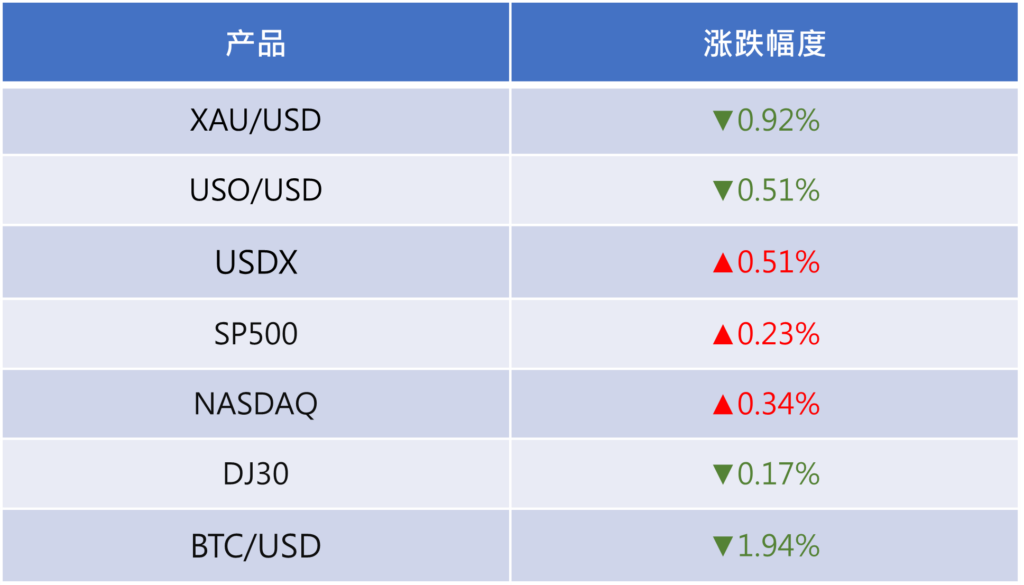This screenshot has width=1024, height=585.
Task: Click the 涨跌幅度 column header
Action: (x=764, y=45)
